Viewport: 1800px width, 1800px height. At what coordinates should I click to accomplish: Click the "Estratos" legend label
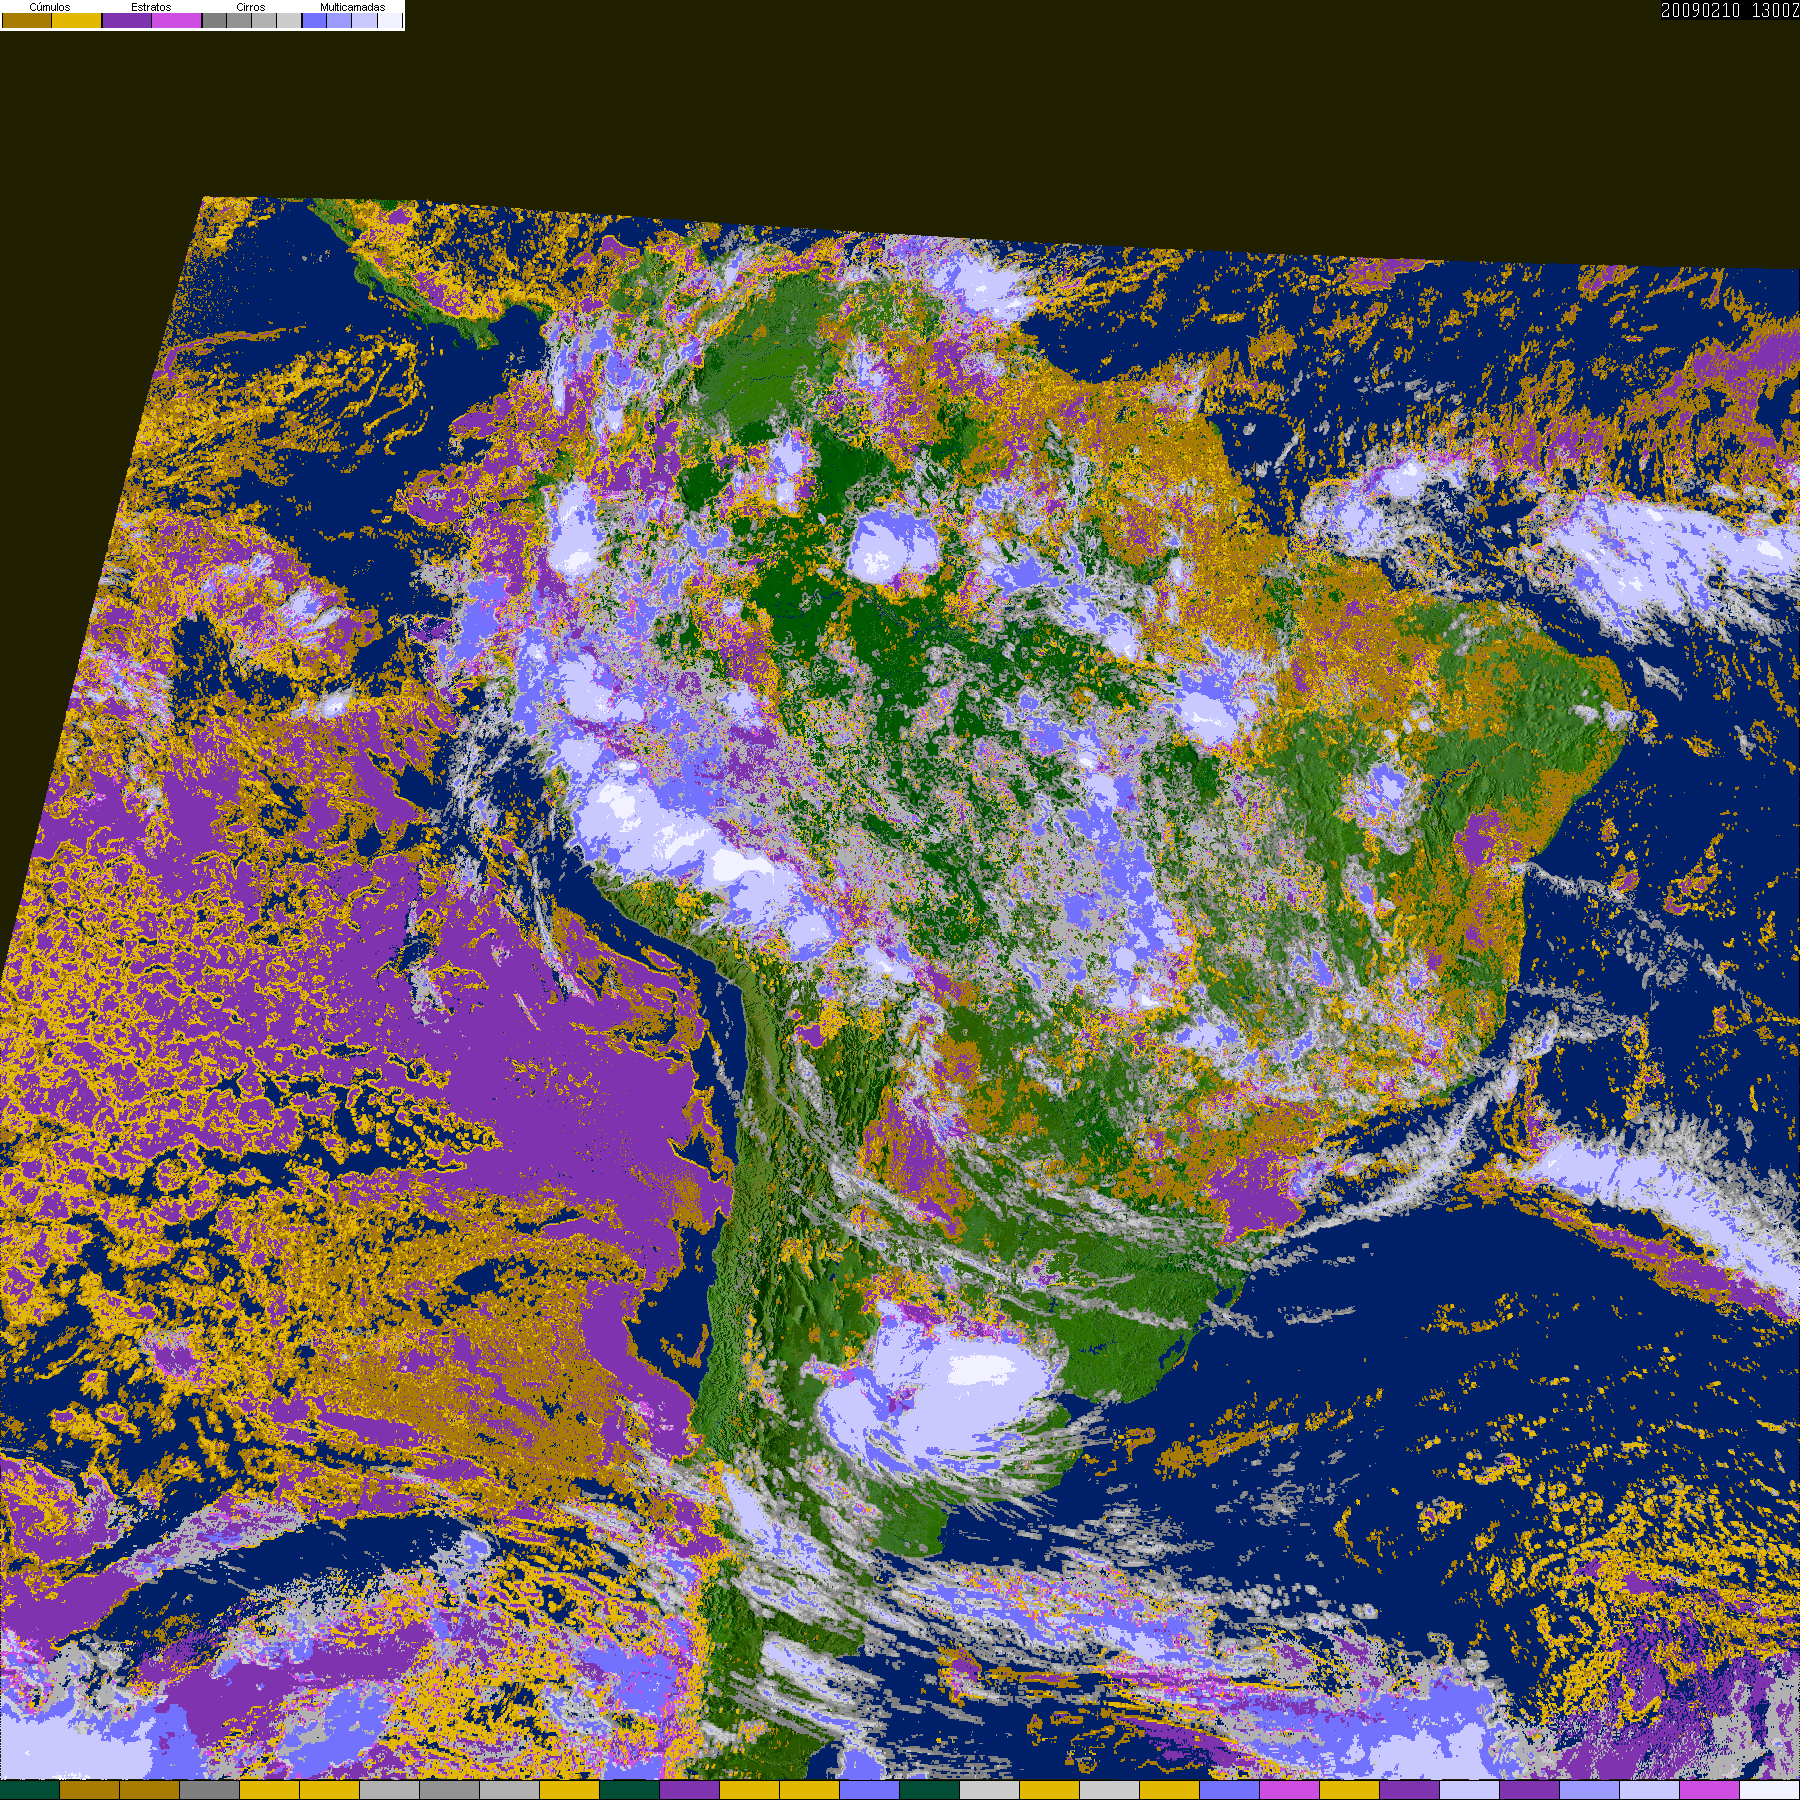pyautogui.click(x=151, y=7)
